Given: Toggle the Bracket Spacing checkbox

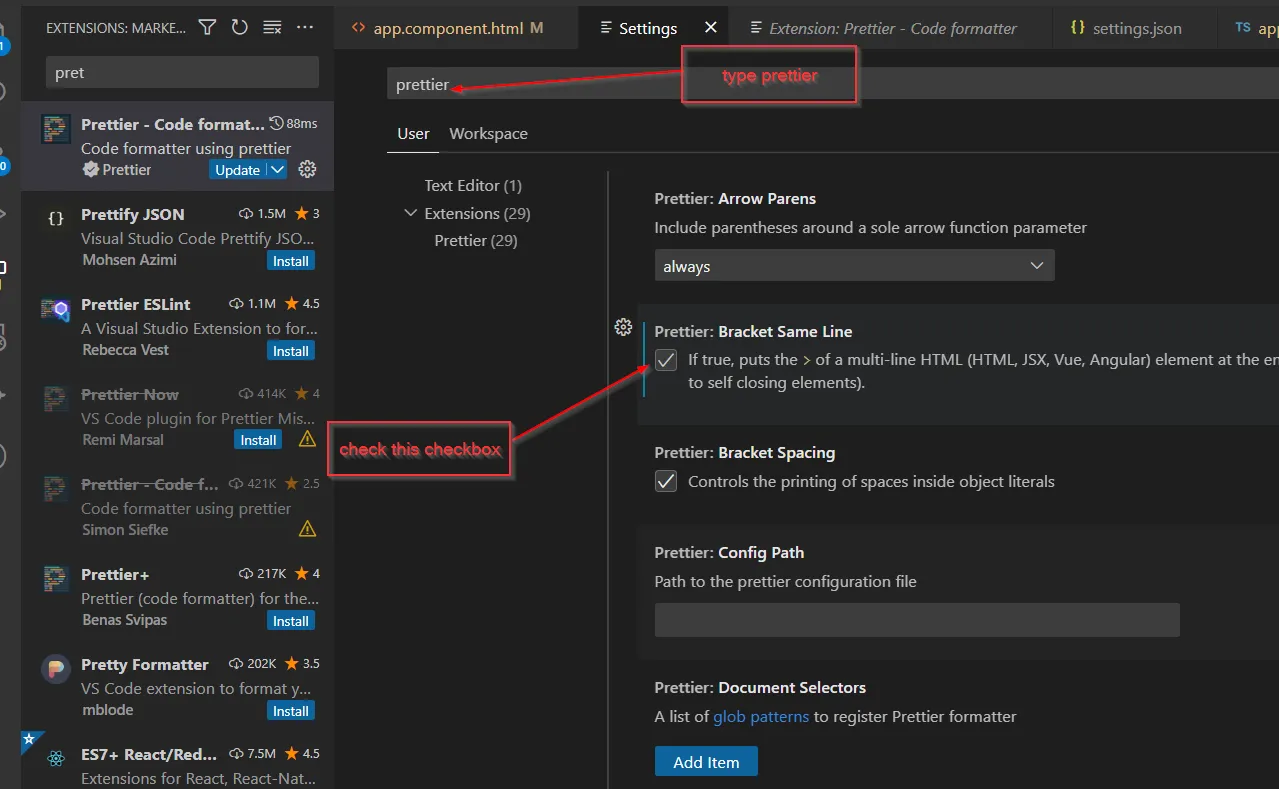Looking at the screenshot, I should tap(666, 482).
